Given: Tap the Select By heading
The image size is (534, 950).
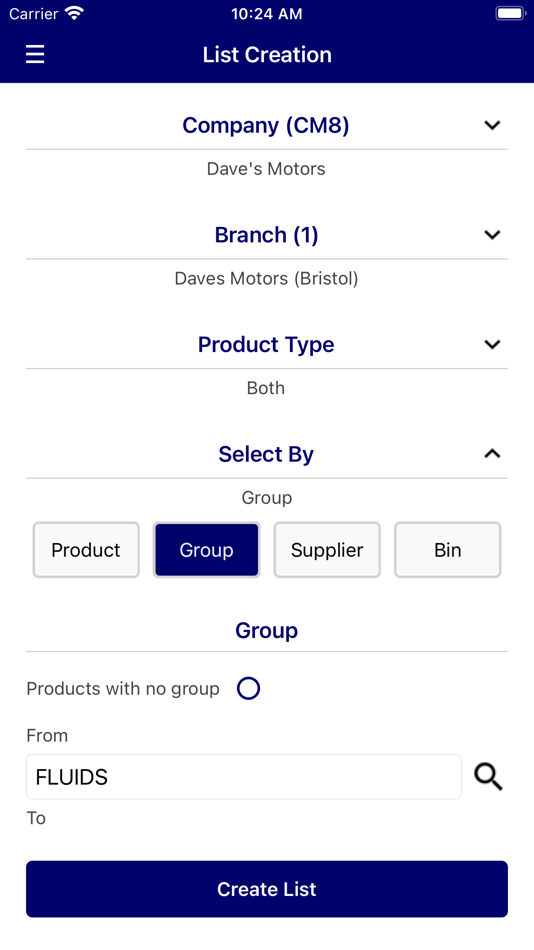Looking at the screenshot, I should (x=266, y=454).
